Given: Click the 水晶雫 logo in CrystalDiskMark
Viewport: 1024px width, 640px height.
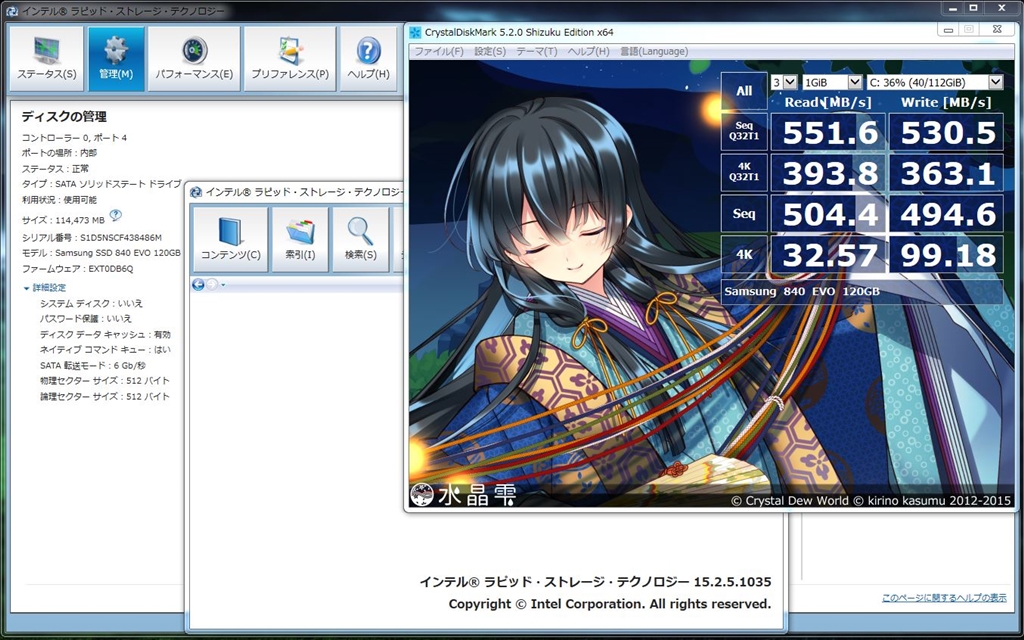Looking at the screenshot, I should [463, 494].
